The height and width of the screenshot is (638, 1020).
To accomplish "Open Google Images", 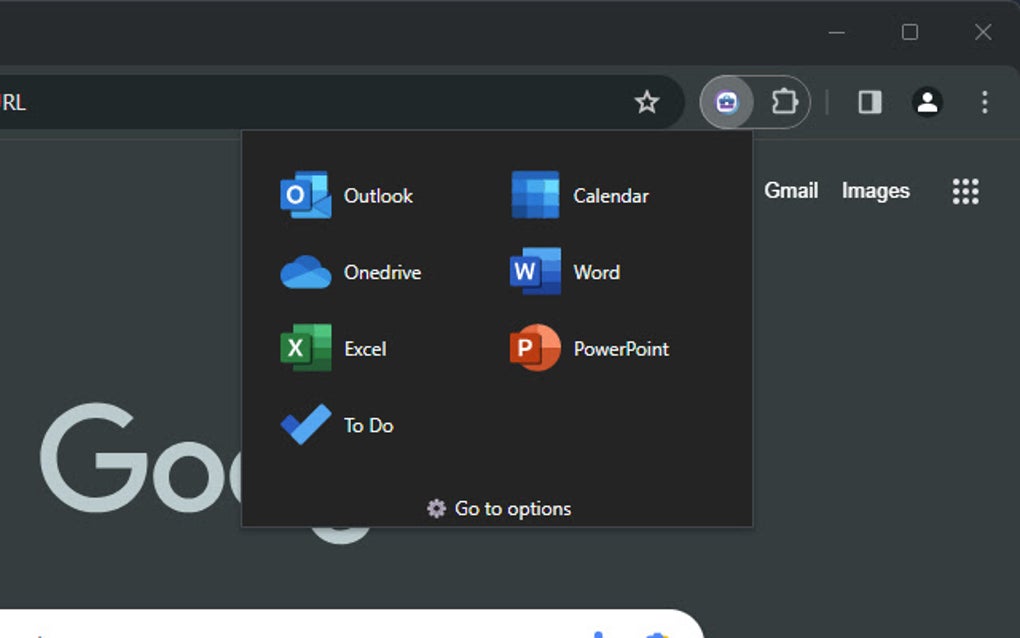I will (x=875, y=191).
